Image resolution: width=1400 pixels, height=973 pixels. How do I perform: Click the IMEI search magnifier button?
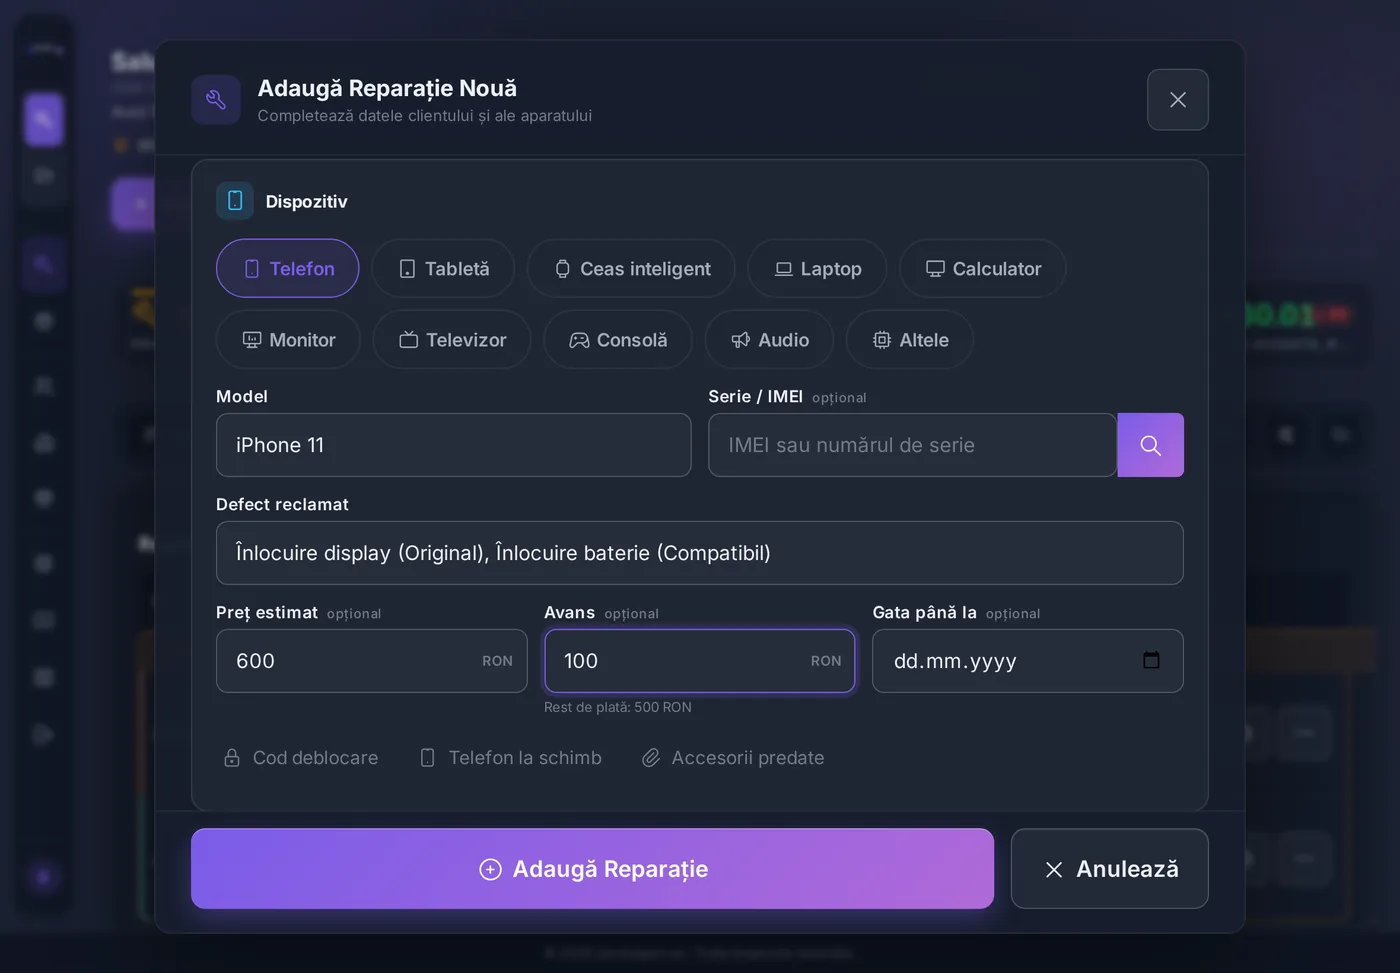click(1150, 445)
